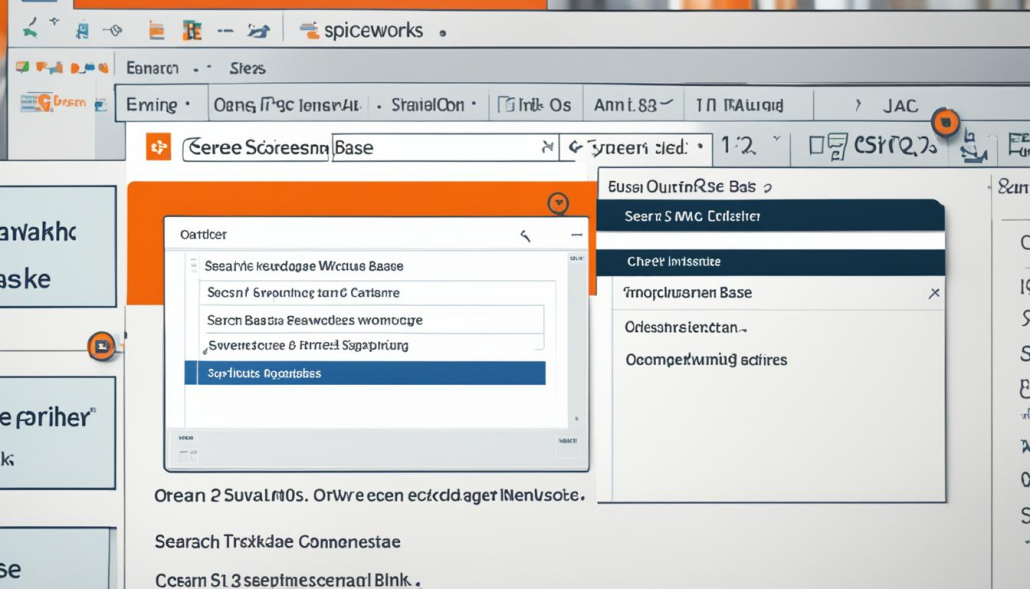Screen dimensions: 1030x589
Task: Expand the 1·2 dropdown
Action: pos(750,145)
